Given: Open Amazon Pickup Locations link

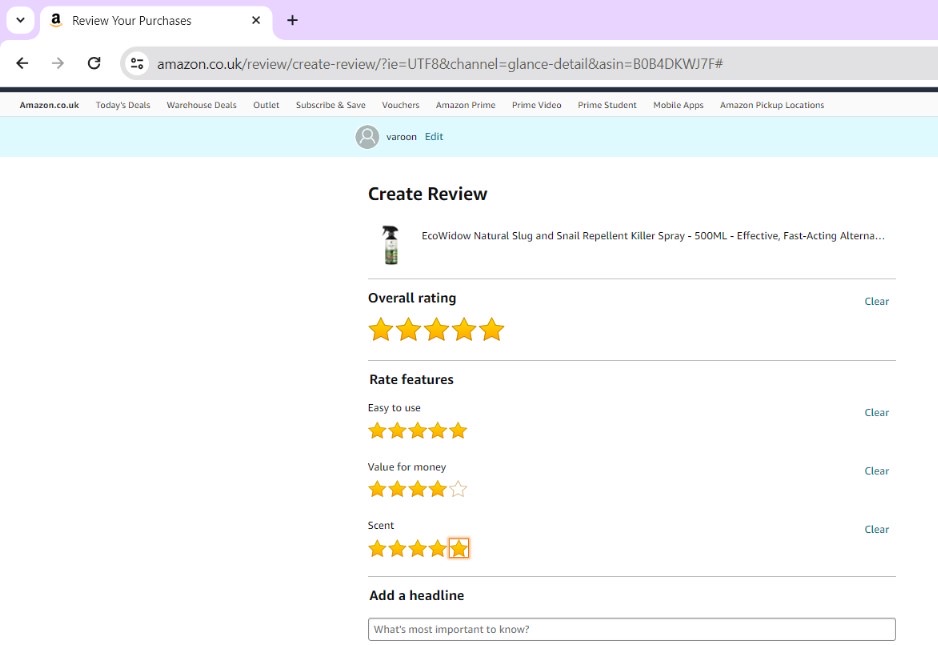Looking at the screenshot, I should pyautogui.click(x=772, y=105).
